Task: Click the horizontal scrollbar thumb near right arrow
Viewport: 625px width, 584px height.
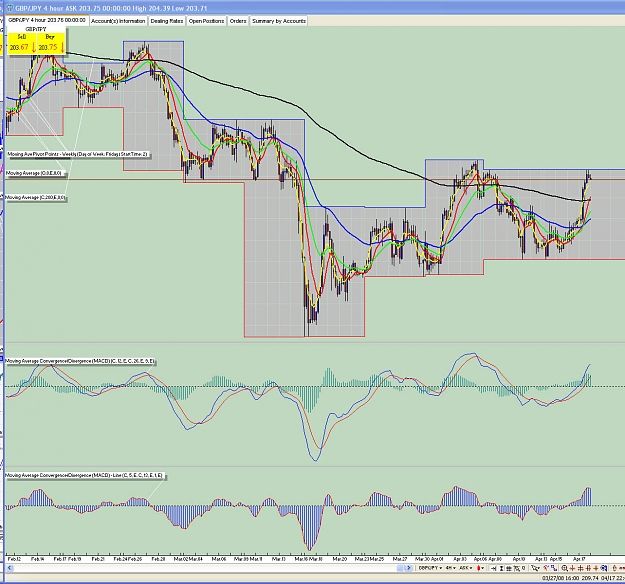Action: [x=401, y=568]
